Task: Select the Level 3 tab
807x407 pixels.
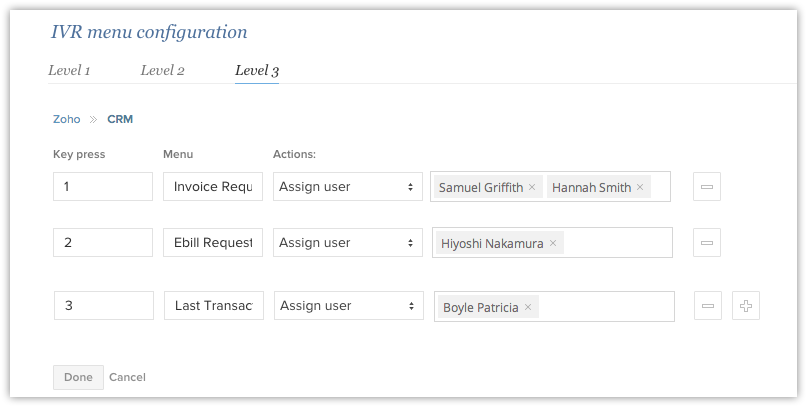Action: click(257, 71)
